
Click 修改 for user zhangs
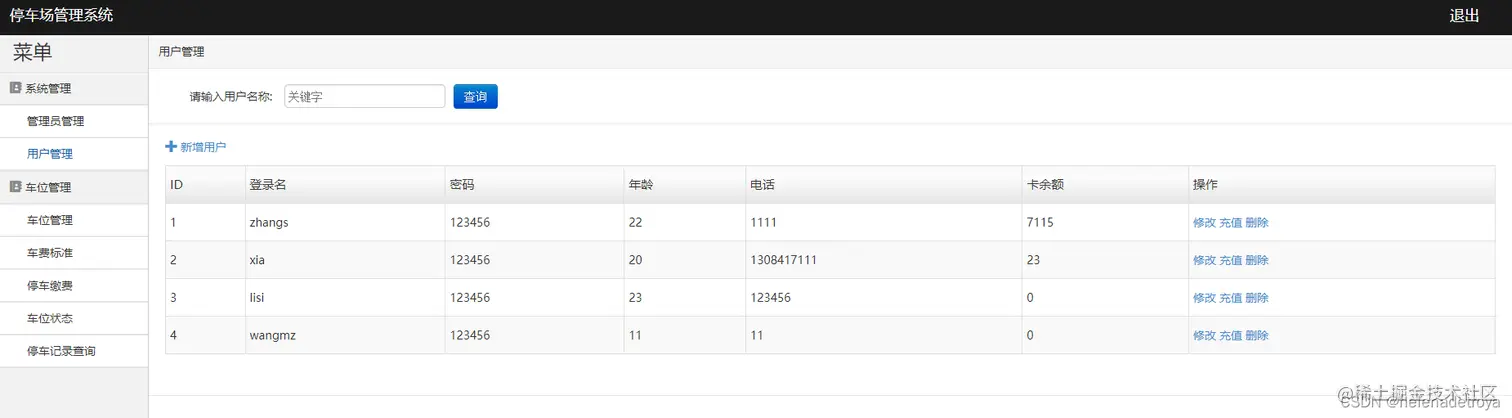point(1204,223)
